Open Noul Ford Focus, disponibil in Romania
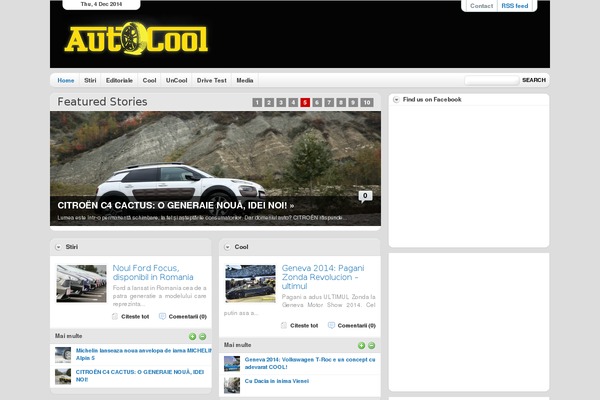The width and height of the screenshot is (600, 400). pyautogui.click(x=153, y=273)
